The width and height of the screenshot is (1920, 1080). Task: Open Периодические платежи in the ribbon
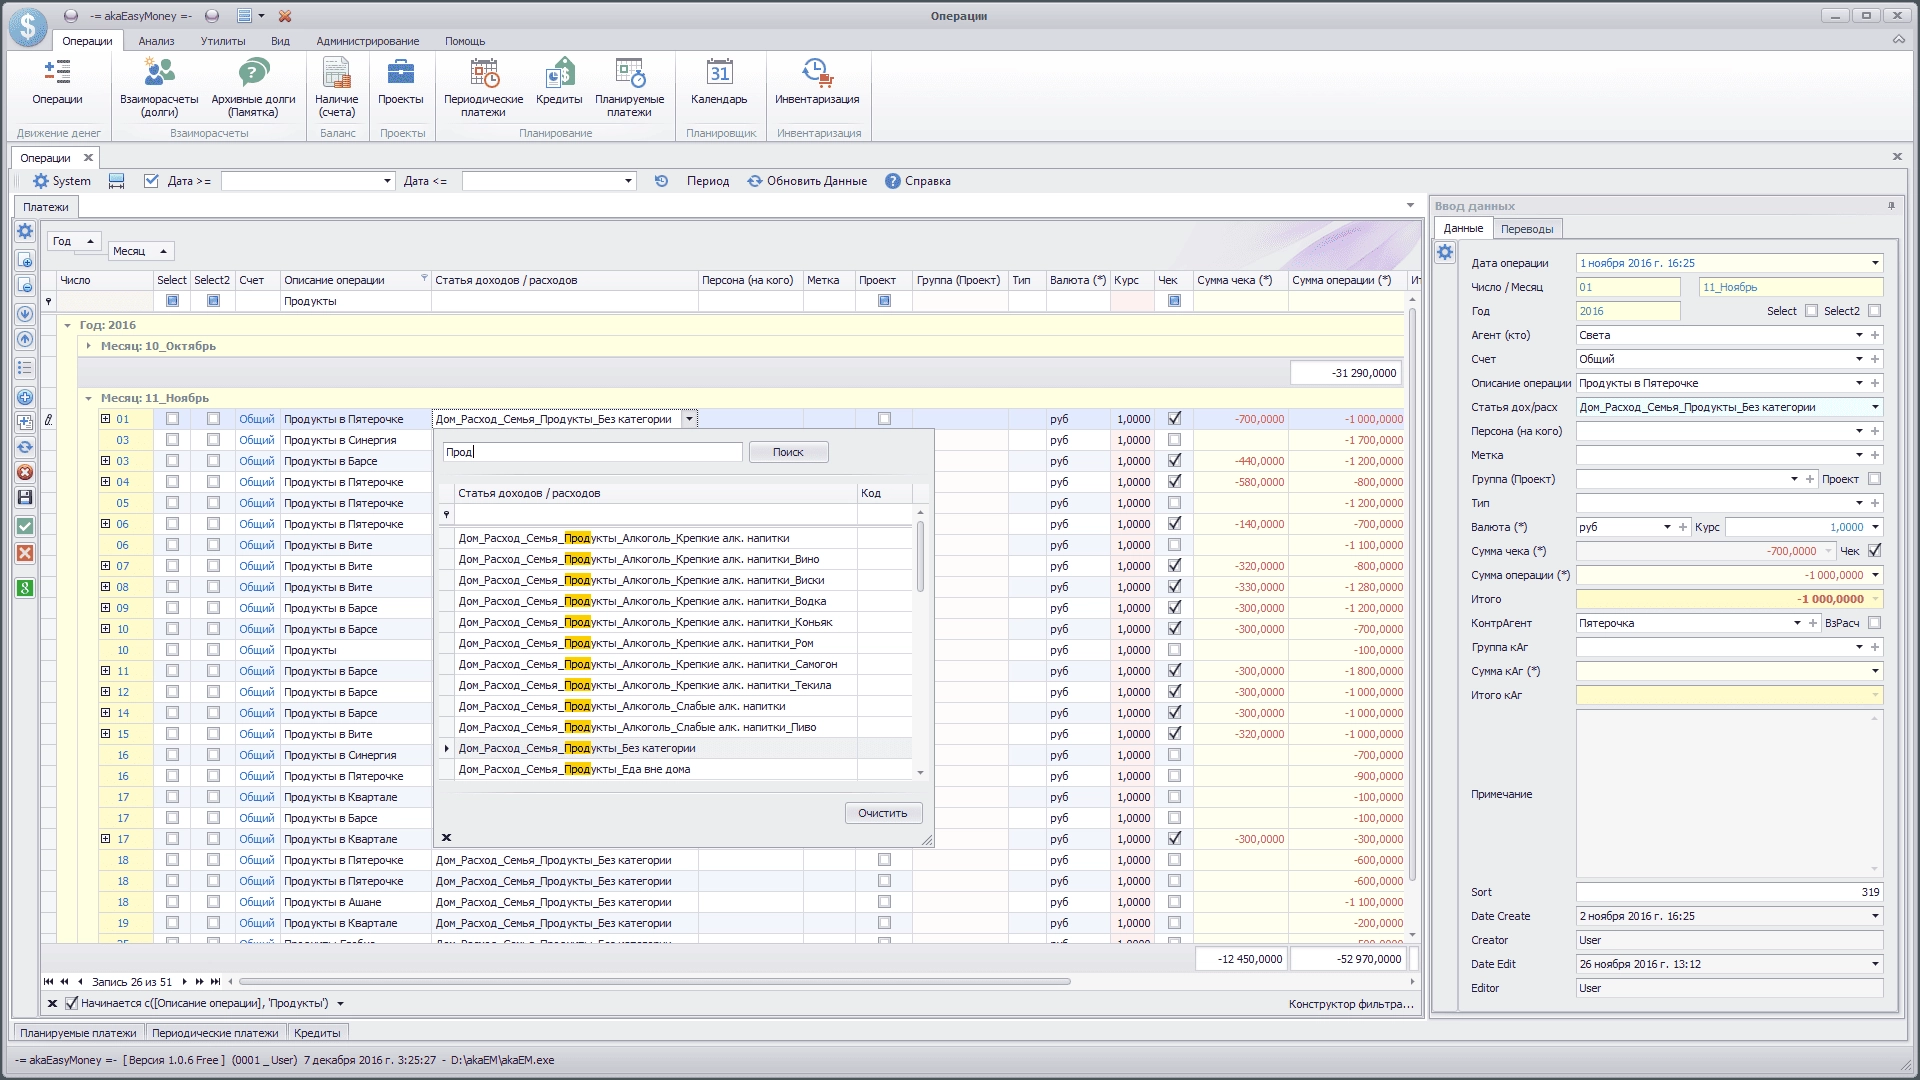[484, 88]
